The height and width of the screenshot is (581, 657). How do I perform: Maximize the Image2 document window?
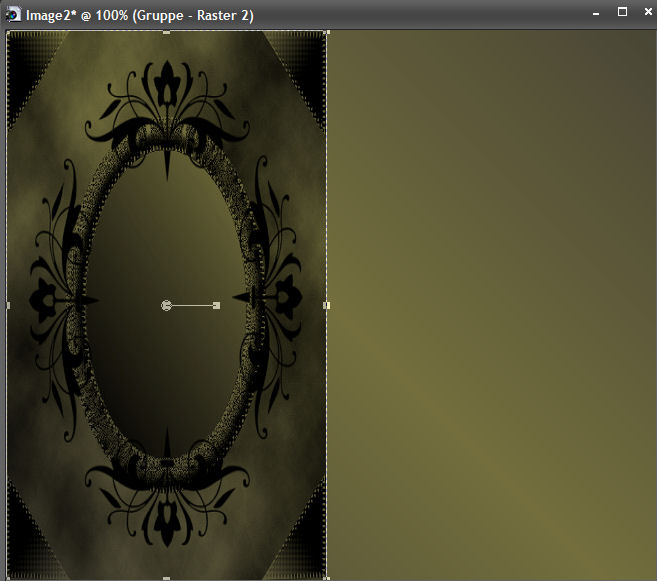(x=621, y=13)
